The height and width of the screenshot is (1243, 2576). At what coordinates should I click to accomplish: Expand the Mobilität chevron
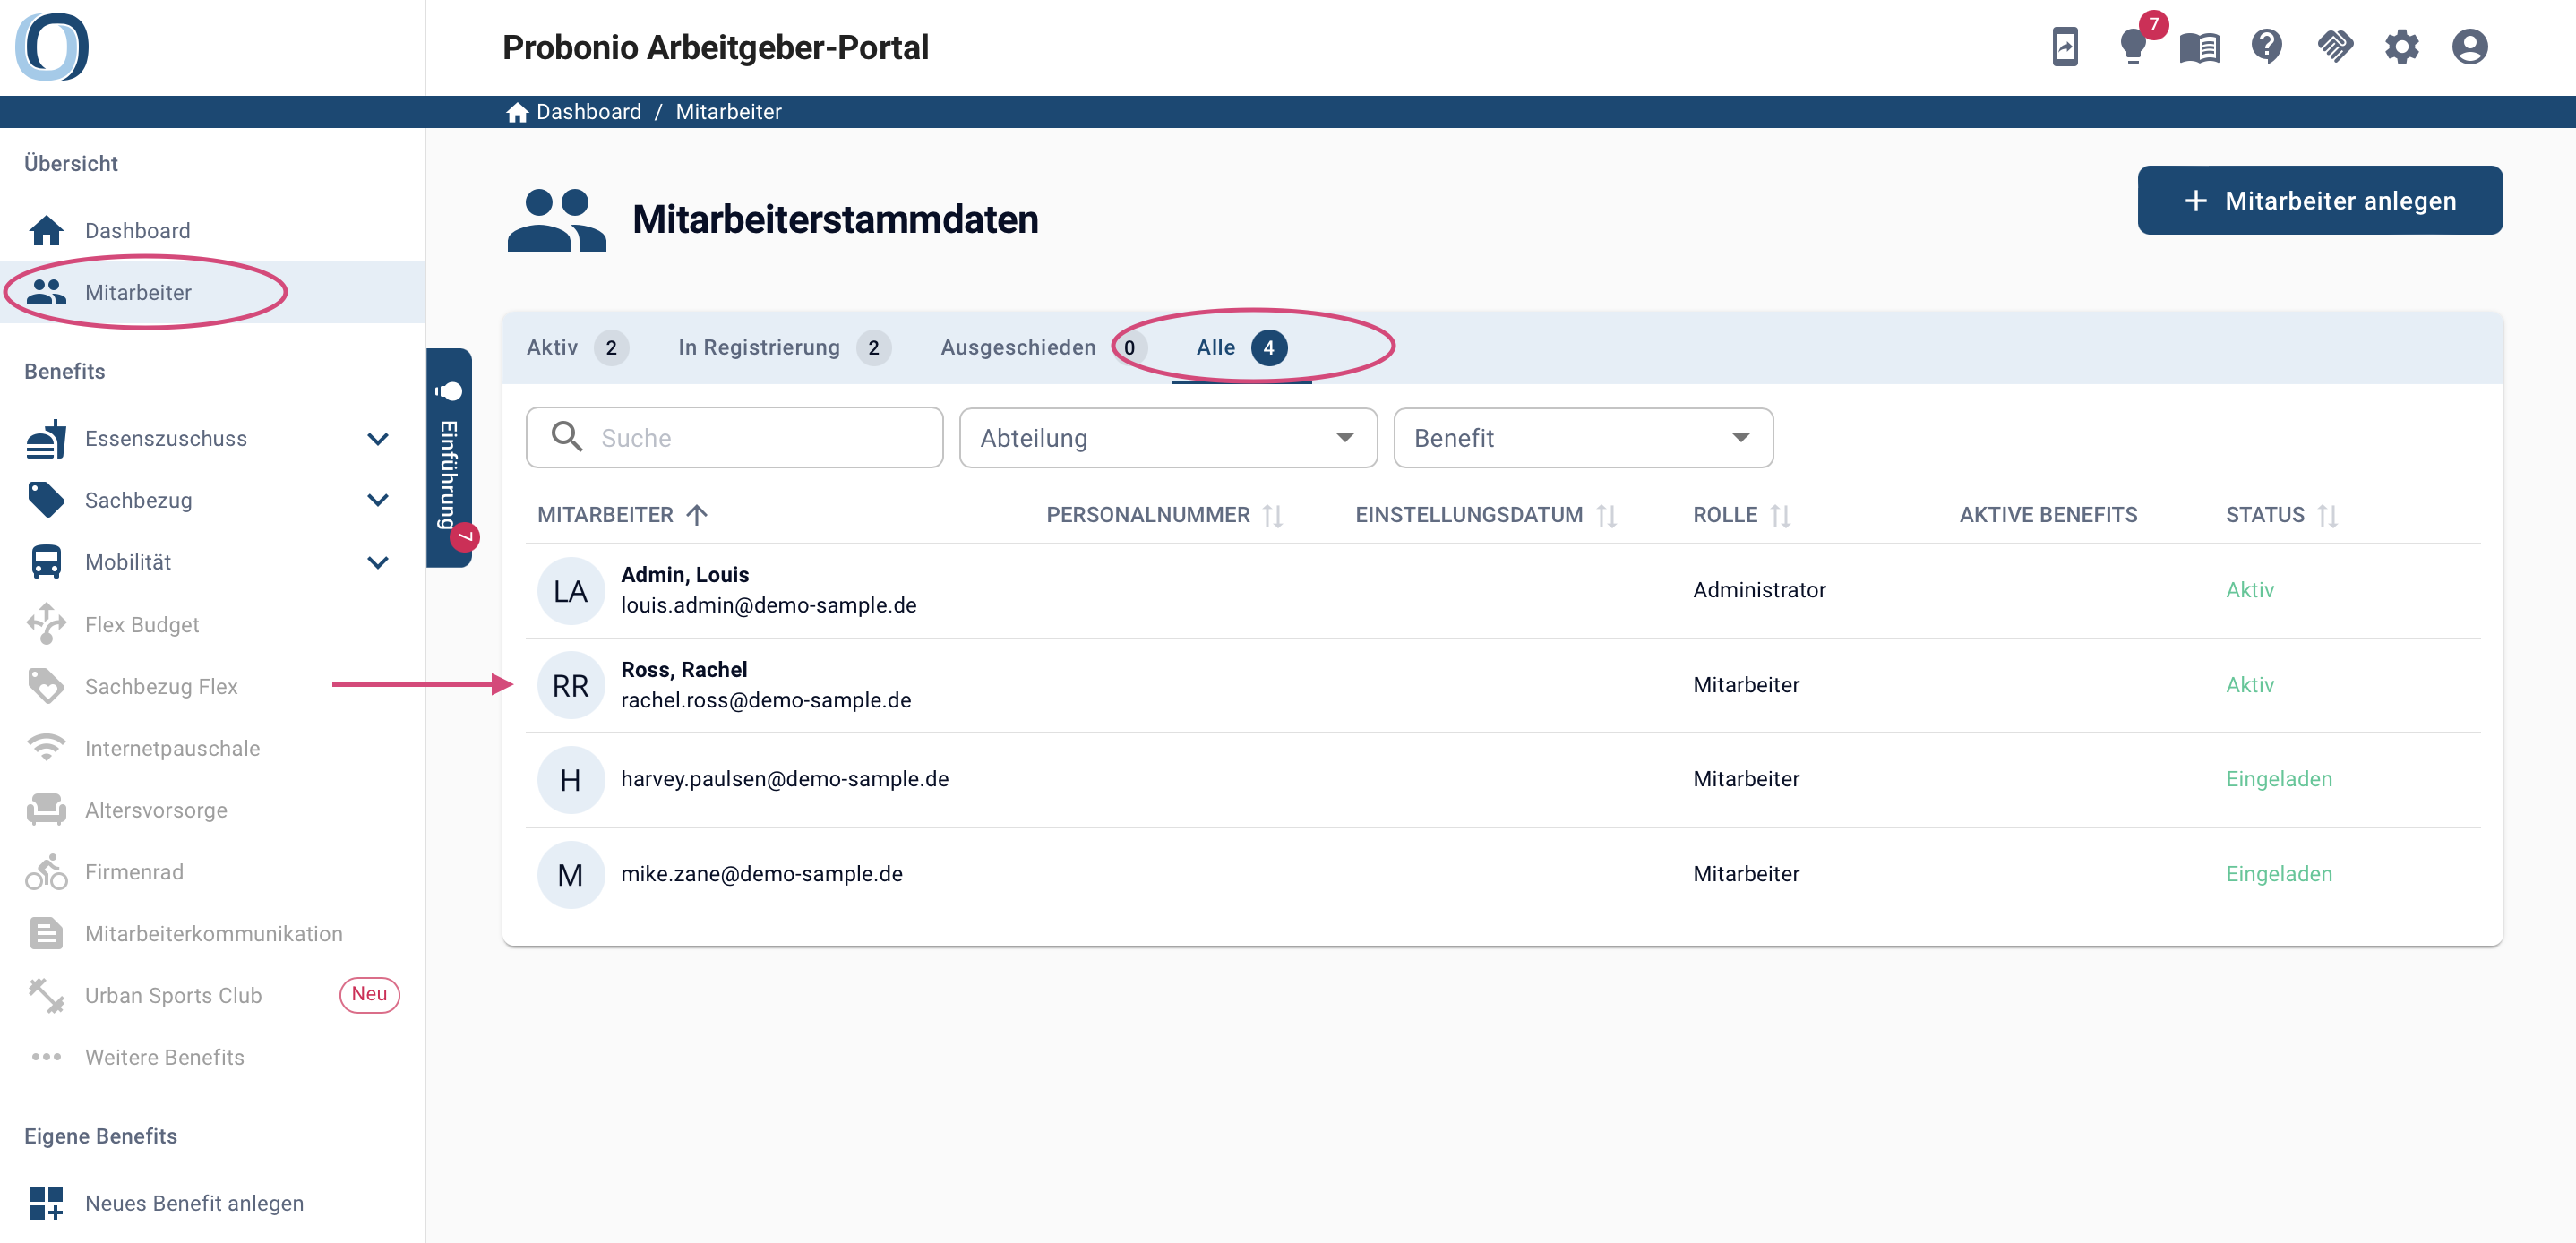tap(378, 563)
